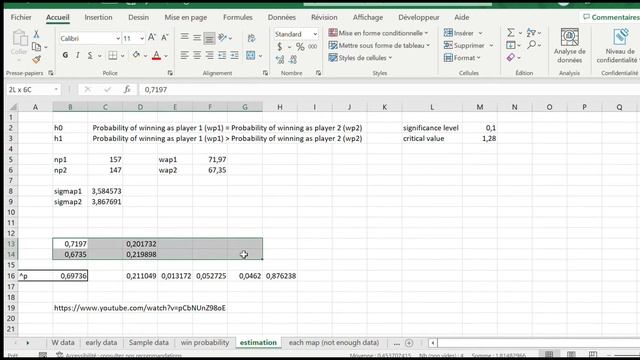Open the font size 11 dropdown

point(142,38)
